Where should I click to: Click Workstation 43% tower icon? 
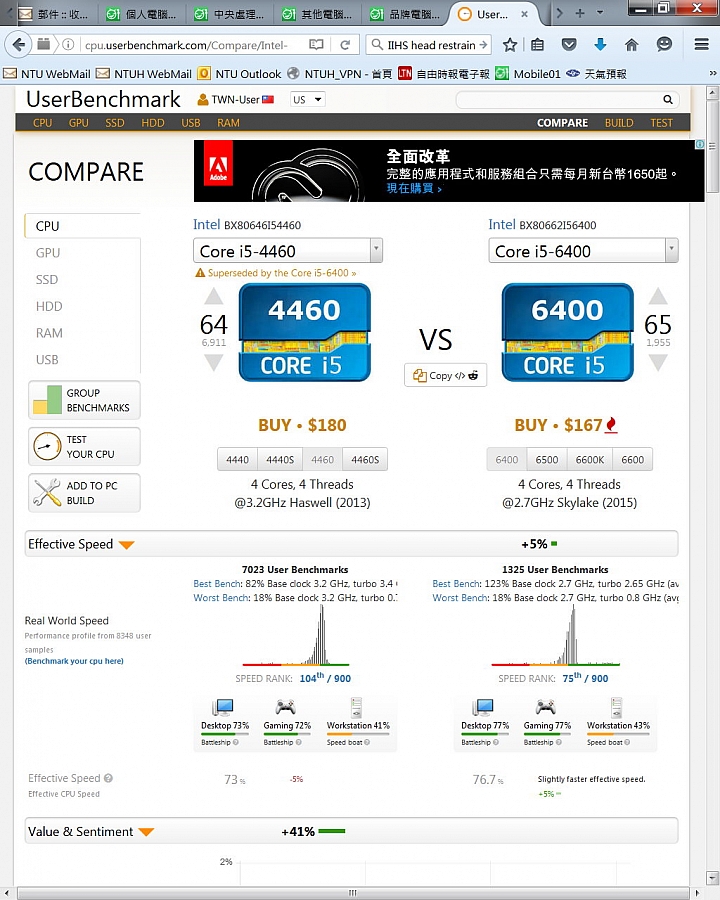click(x=617, y=707)
